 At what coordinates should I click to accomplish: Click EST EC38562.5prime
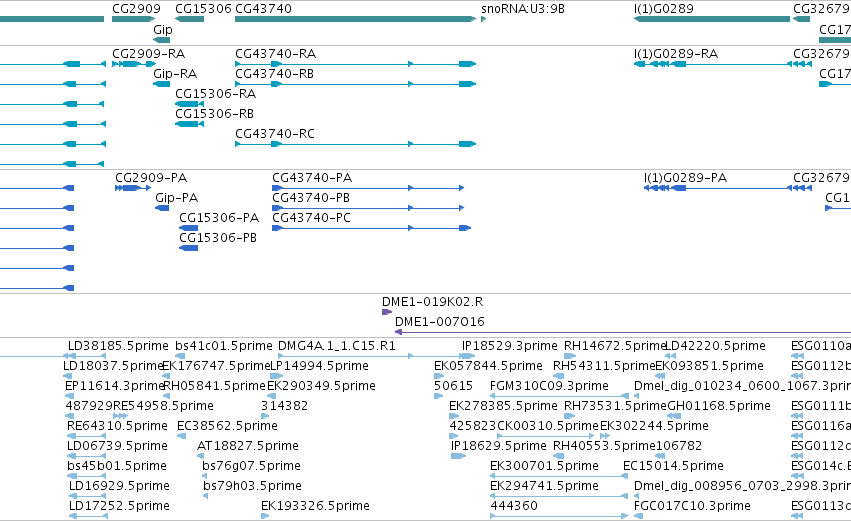(227, 427)
